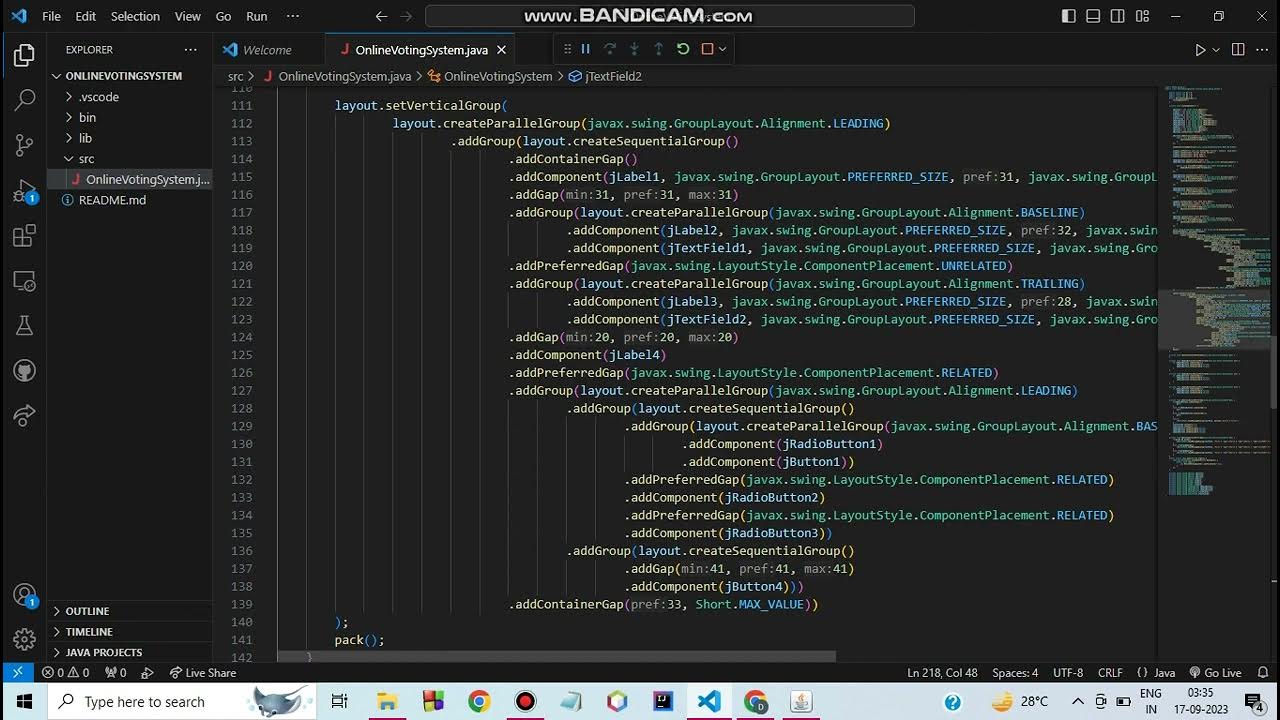Open the Edit menu

86,16
